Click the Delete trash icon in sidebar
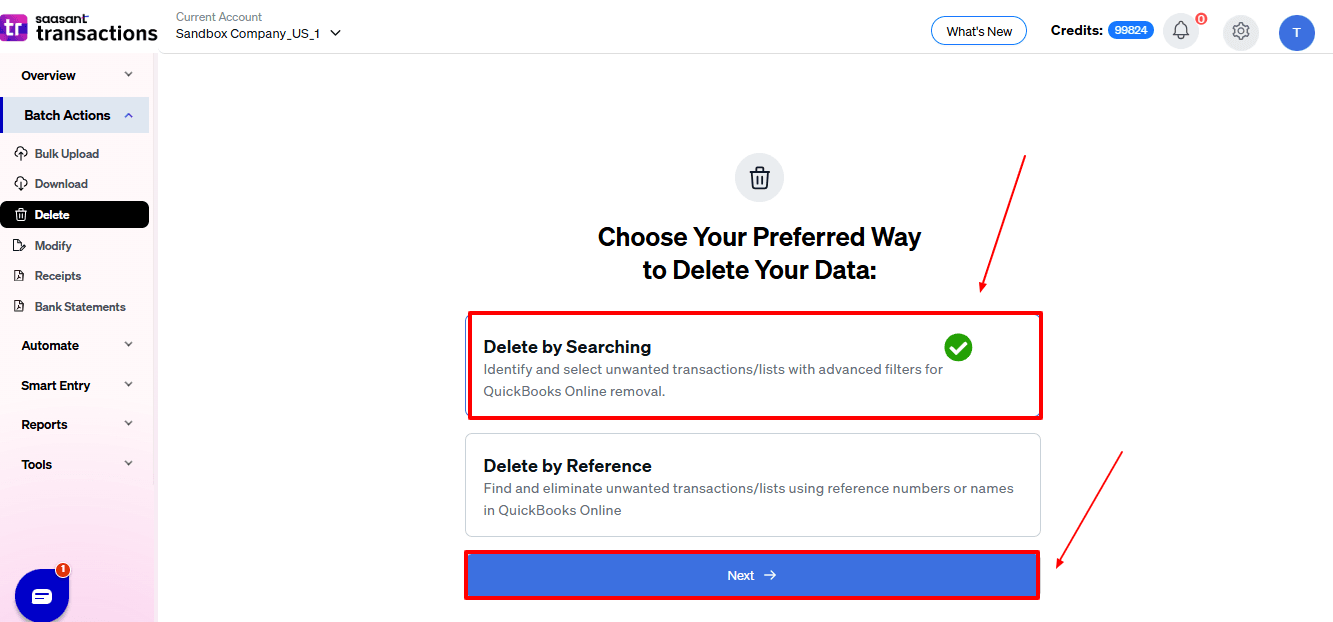Screen dimensions: 1333x622 [22, 214]
